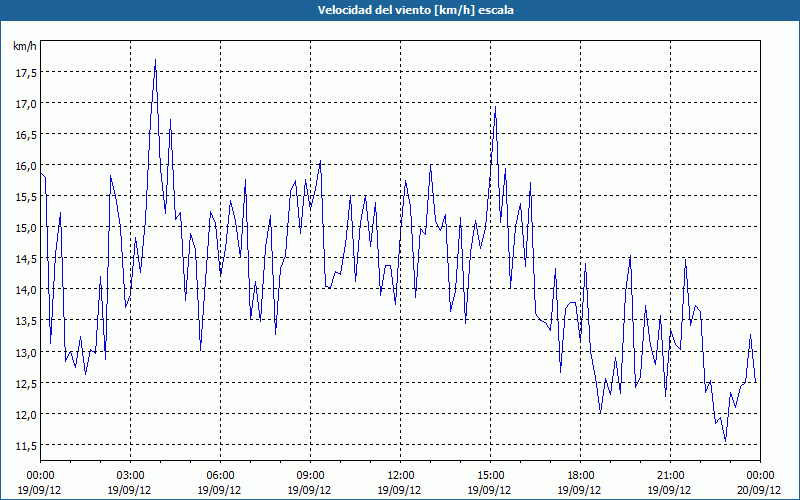Click the 13,0 y-axis value
Screen dimensions: 800x500
(x=27, y=353)
